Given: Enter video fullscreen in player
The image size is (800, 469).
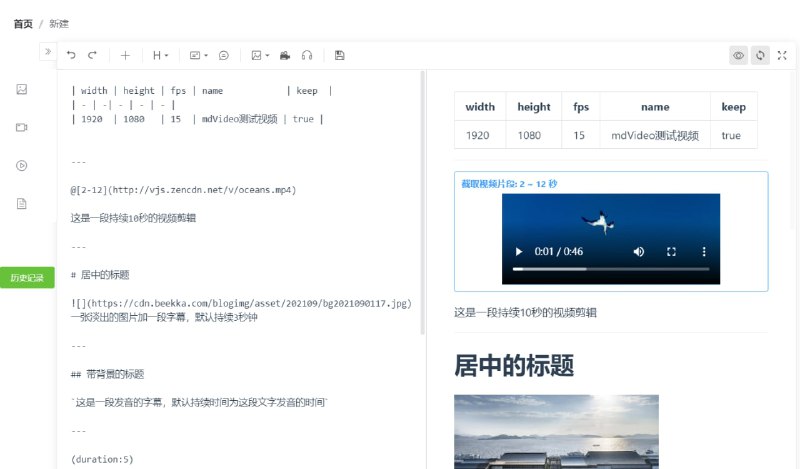Looking at the screenshot, I should pyautogui.click(x=671, y=252).
